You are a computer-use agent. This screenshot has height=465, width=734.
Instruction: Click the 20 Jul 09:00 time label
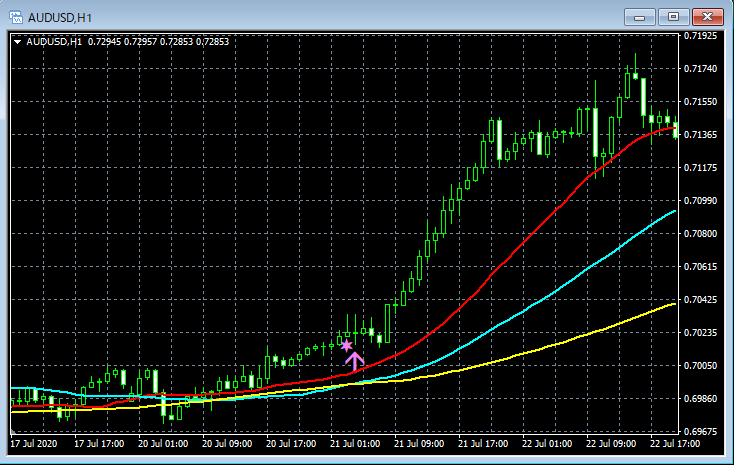click(x=227, y=443)
